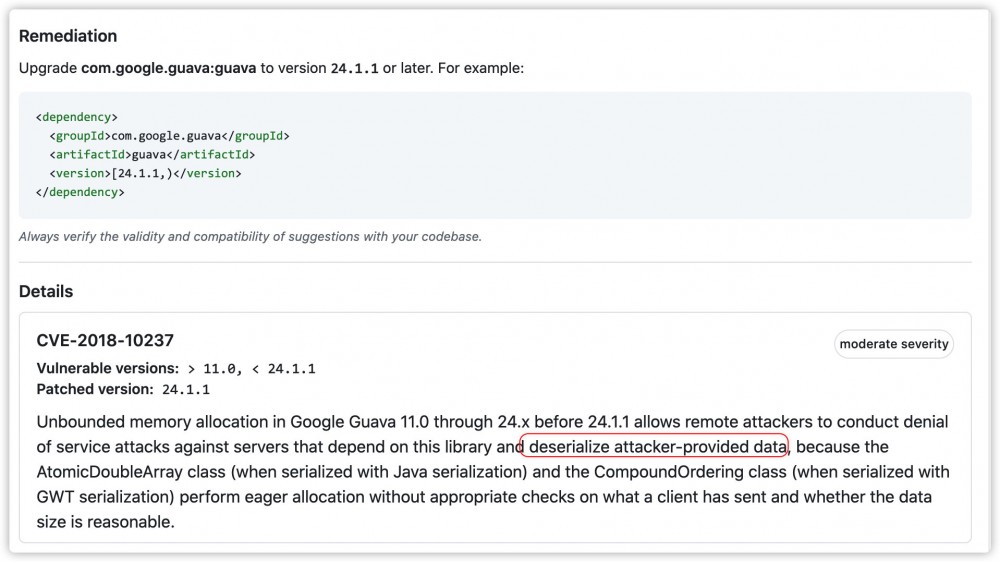Click the 'Always verify the validity' note
This screenshot has width=1000, height=562.
(250, 237)
